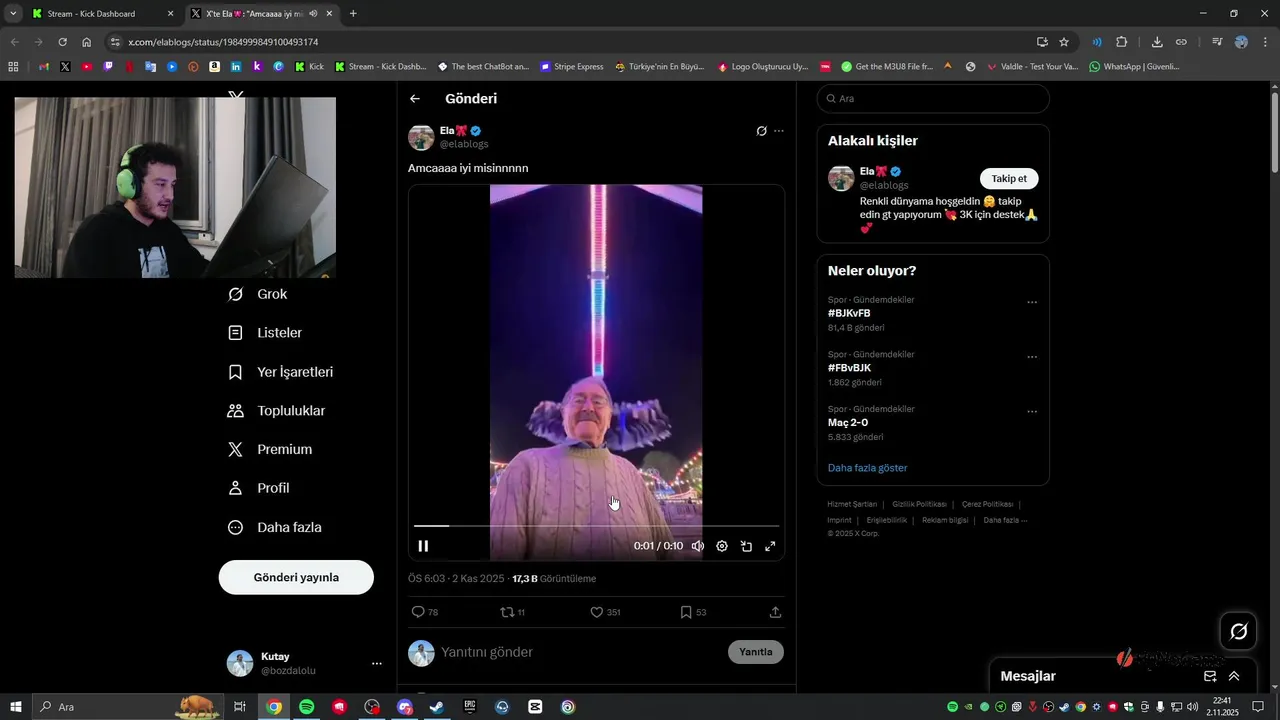Open the Premium page
This screenshot has height=720, width=1280.
270,450
